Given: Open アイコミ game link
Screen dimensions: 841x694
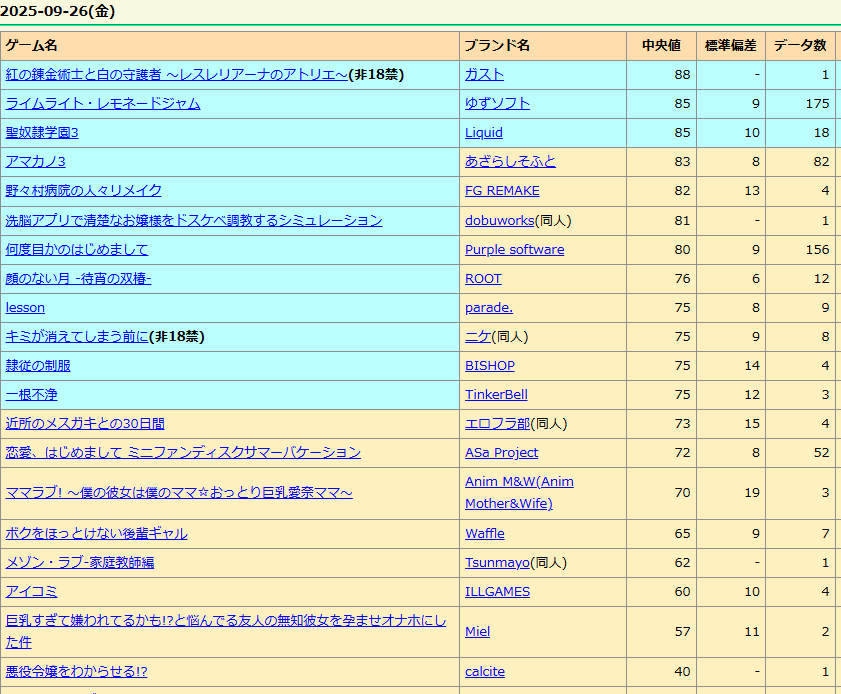Looking at the screenshot, I should [32, 591].
